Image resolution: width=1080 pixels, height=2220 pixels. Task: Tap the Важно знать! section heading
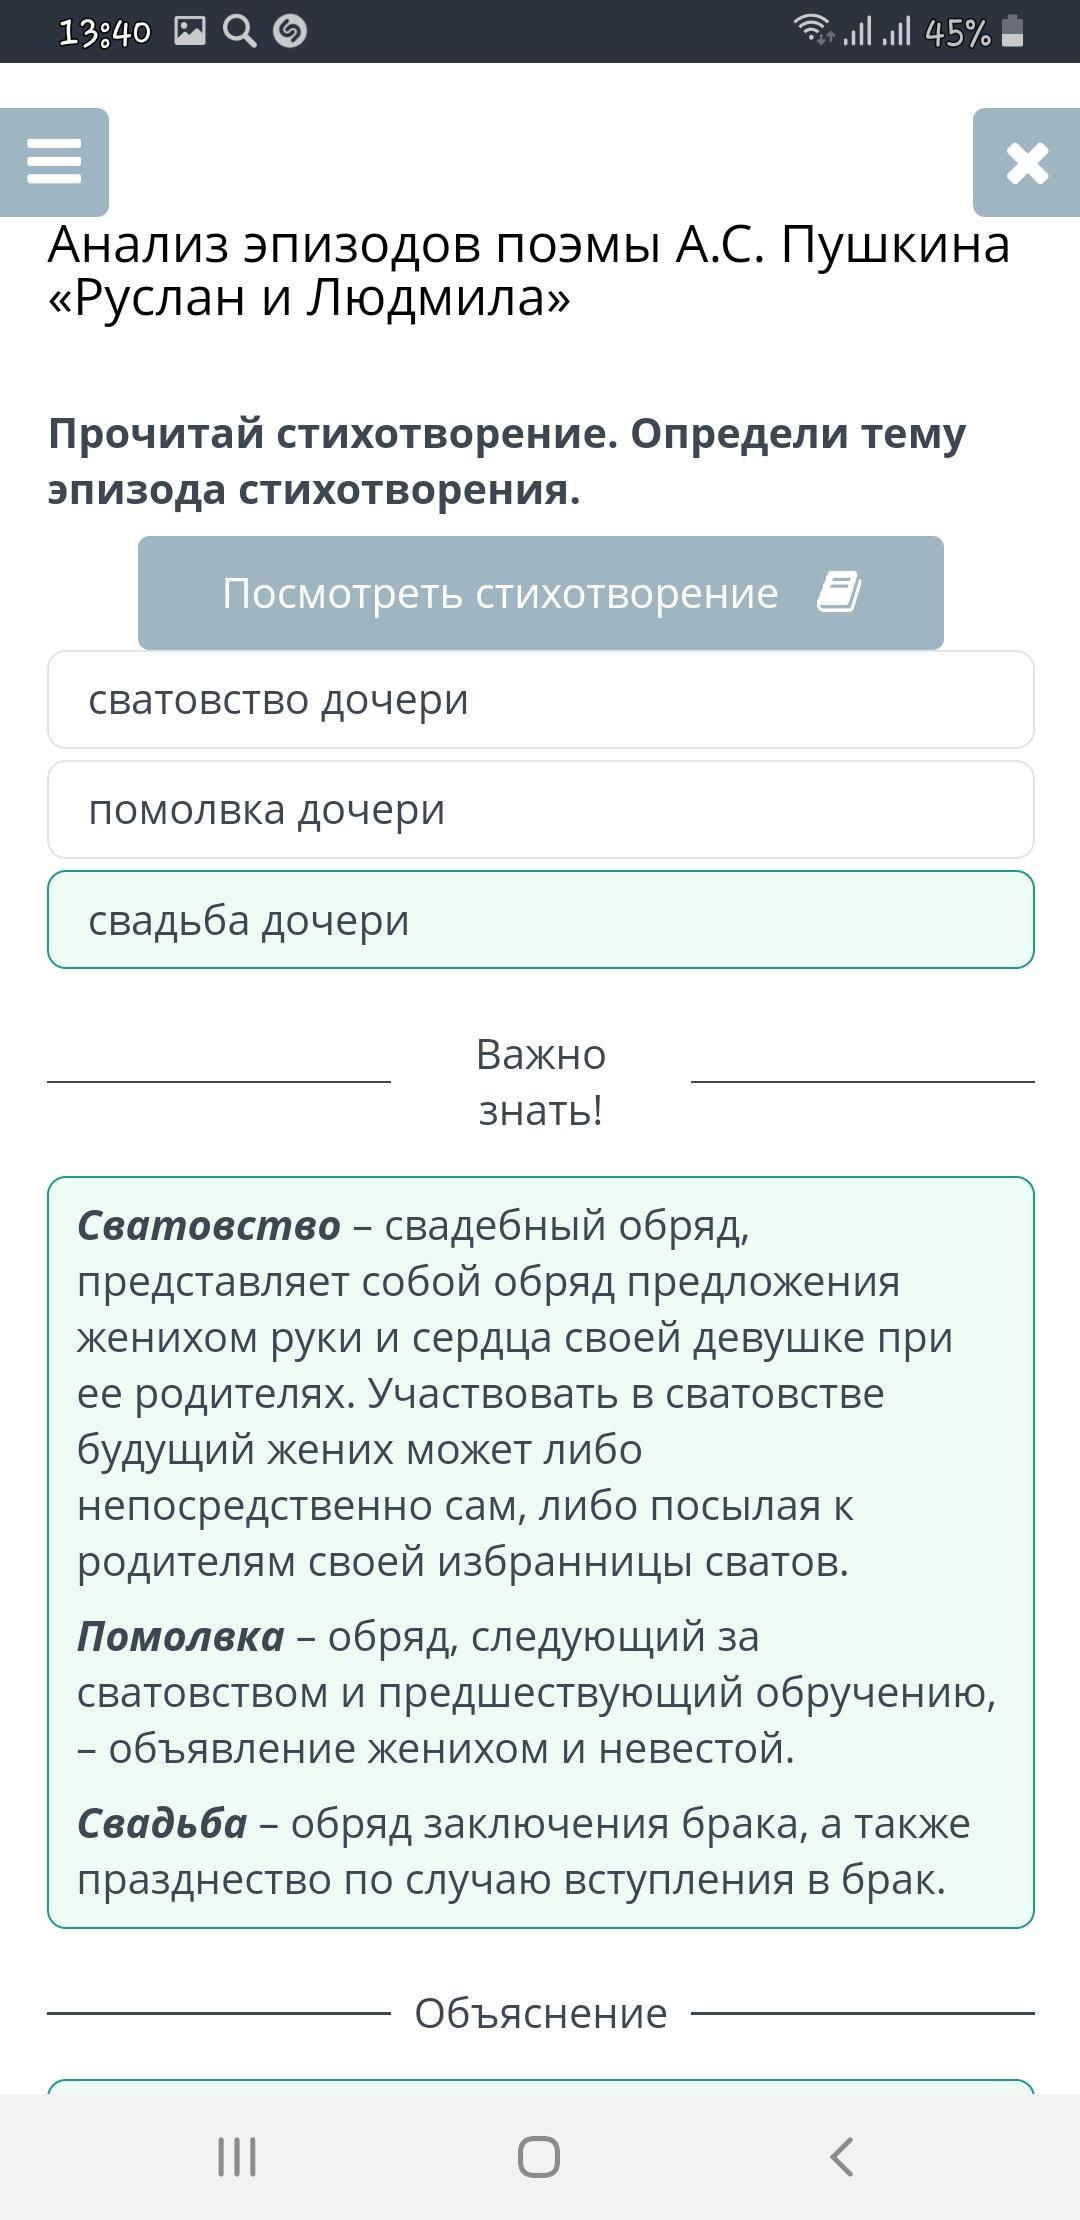(541, 1082)
